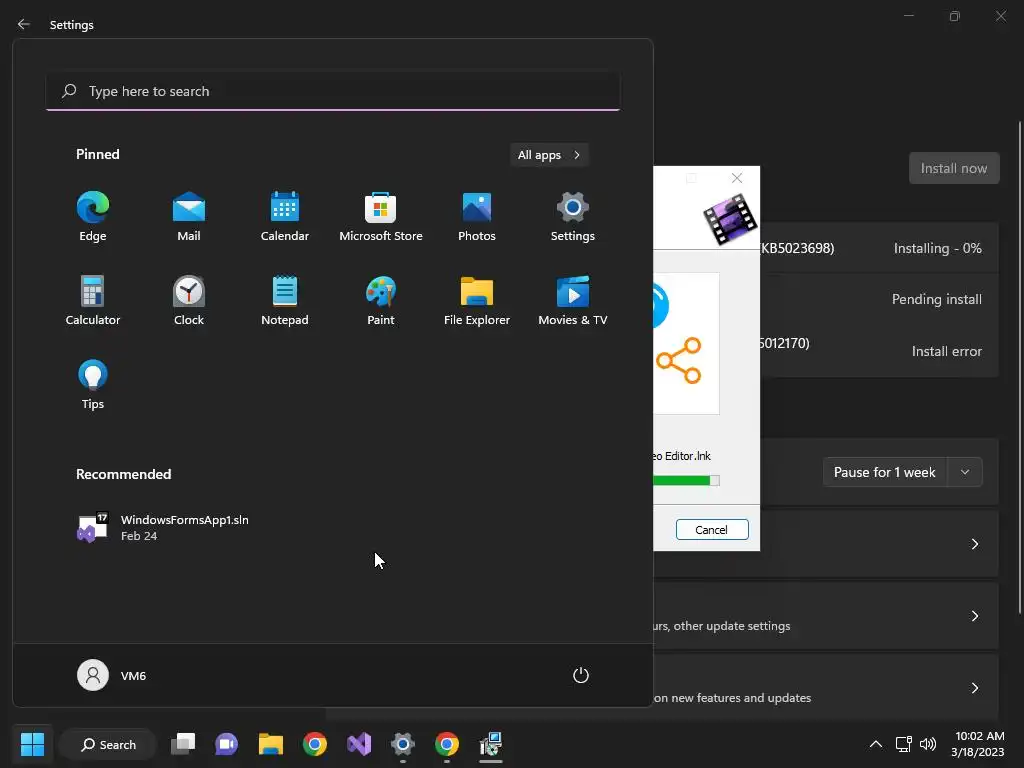Expand the chevron row below Pause updates
Viewport: 1024px width, 768px height.
pos(974,544)
